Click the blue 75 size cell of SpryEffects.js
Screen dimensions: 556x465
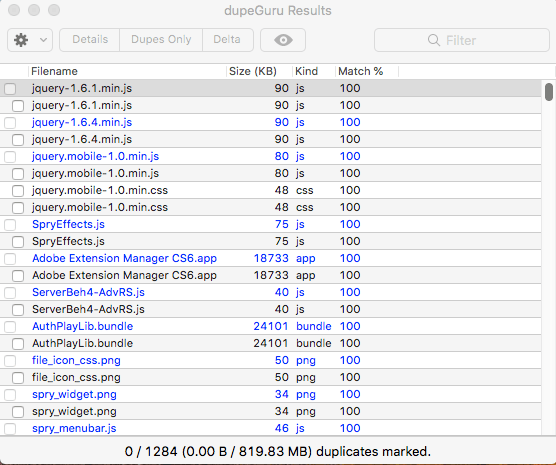point(282,225)
